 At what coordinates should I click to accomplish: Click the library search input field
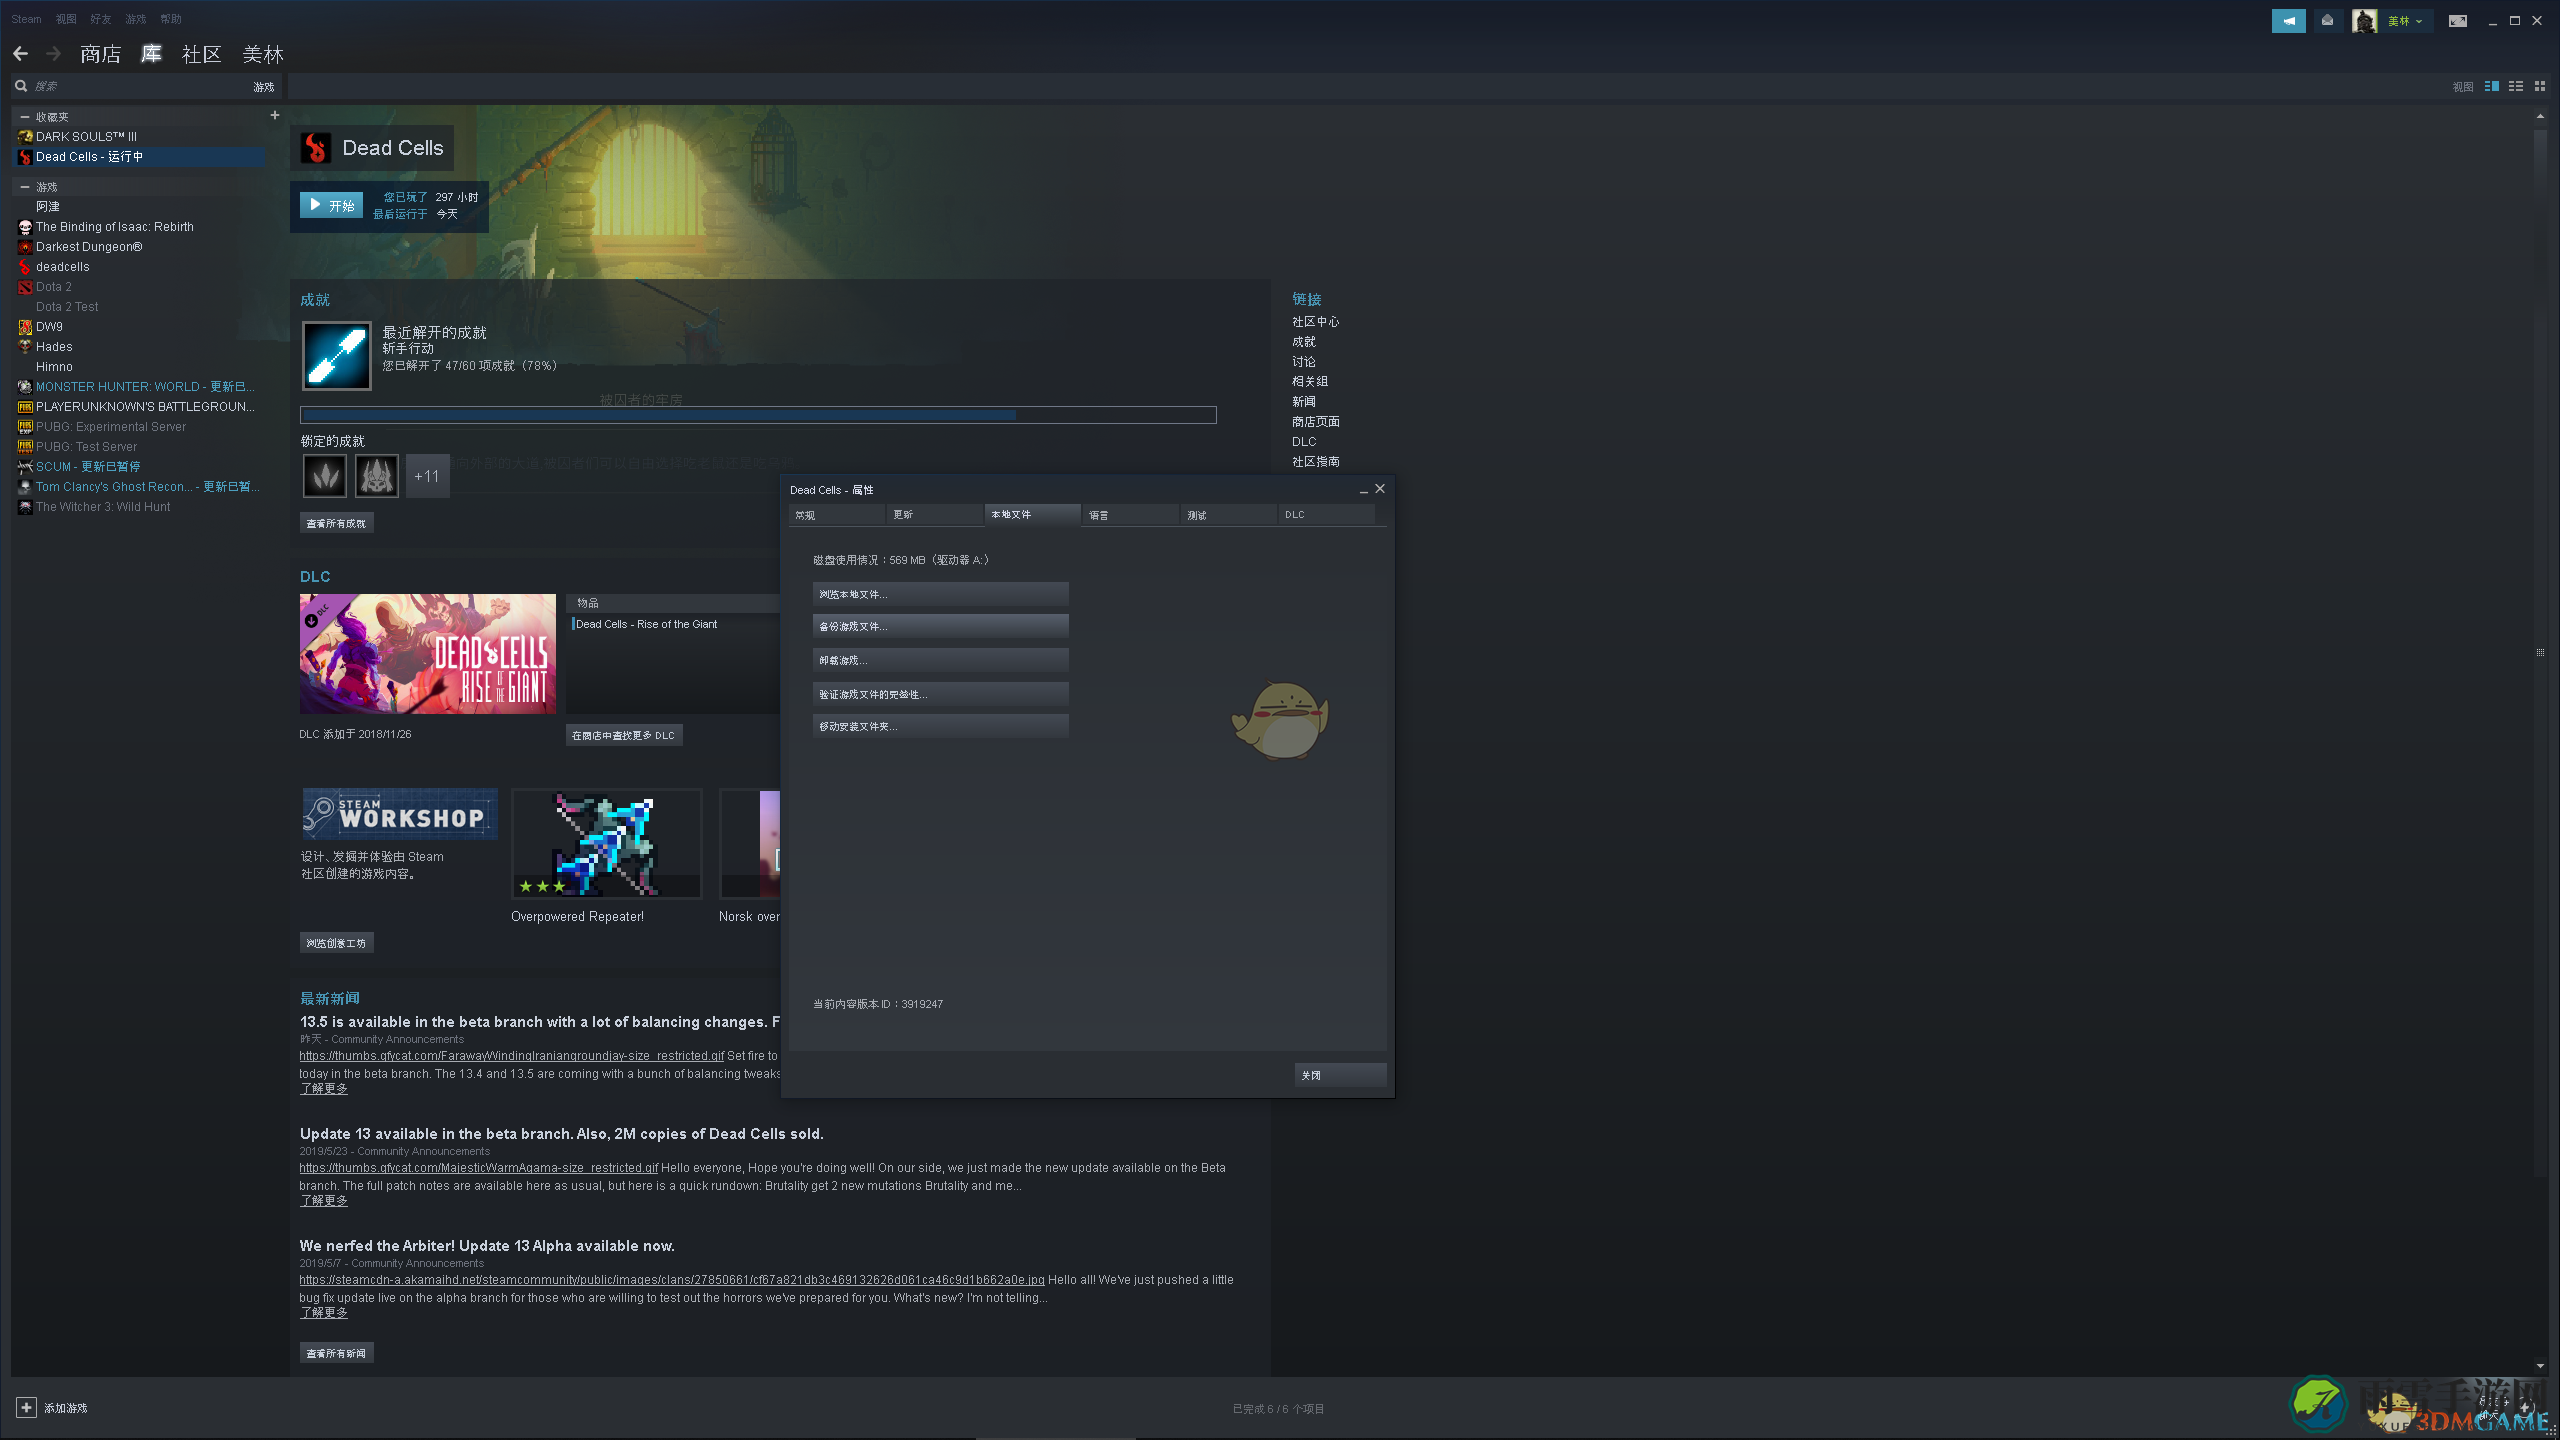pyautogui.click(x=140, y=87)
